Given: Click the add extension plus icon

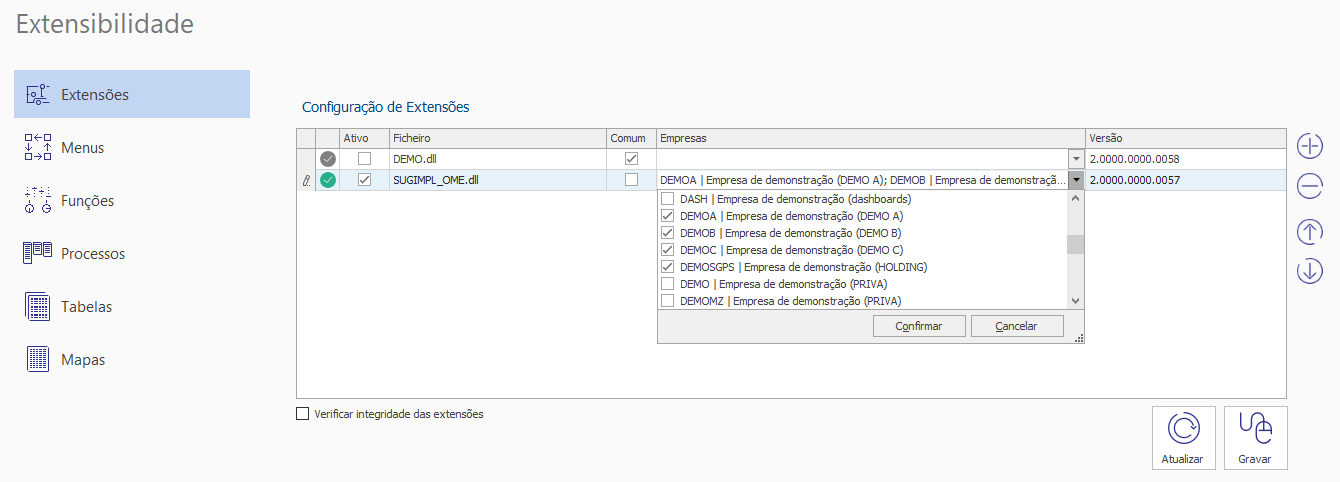Looking at the screenshot, I should 1310,146.
